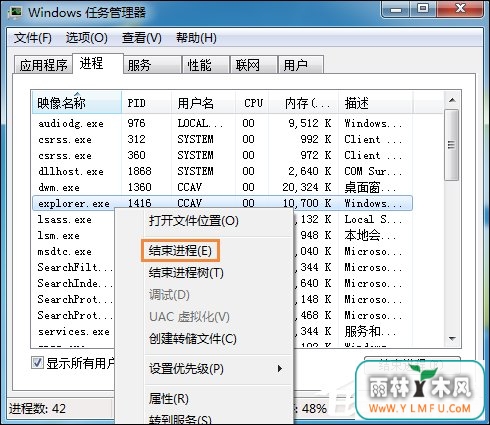Image resolution: width=490 pixels, height=425 pixels.
Task: Go to the 联网 tab
Action: [254, 65]
